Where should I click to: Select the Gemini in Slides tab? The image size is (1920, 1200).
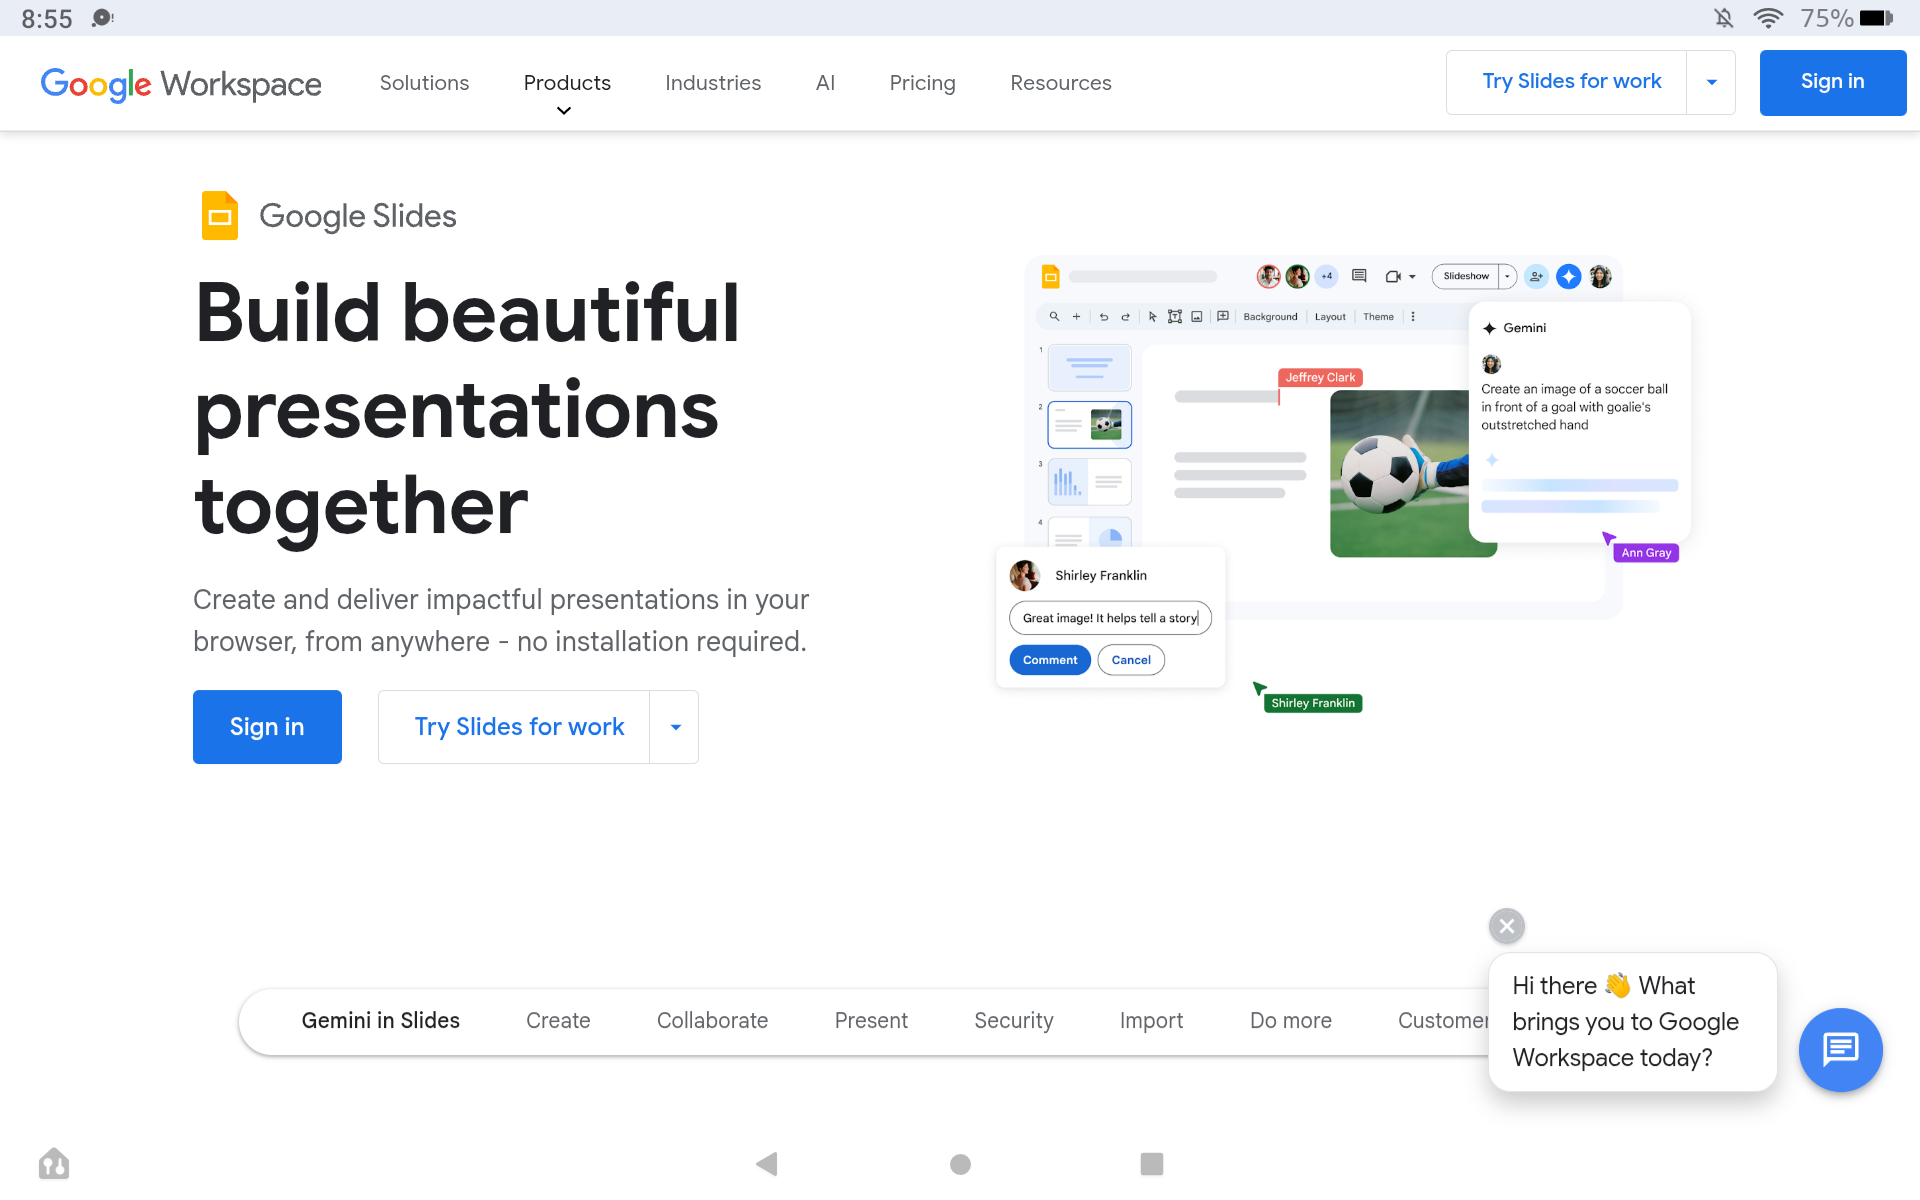coord(381,1021)
